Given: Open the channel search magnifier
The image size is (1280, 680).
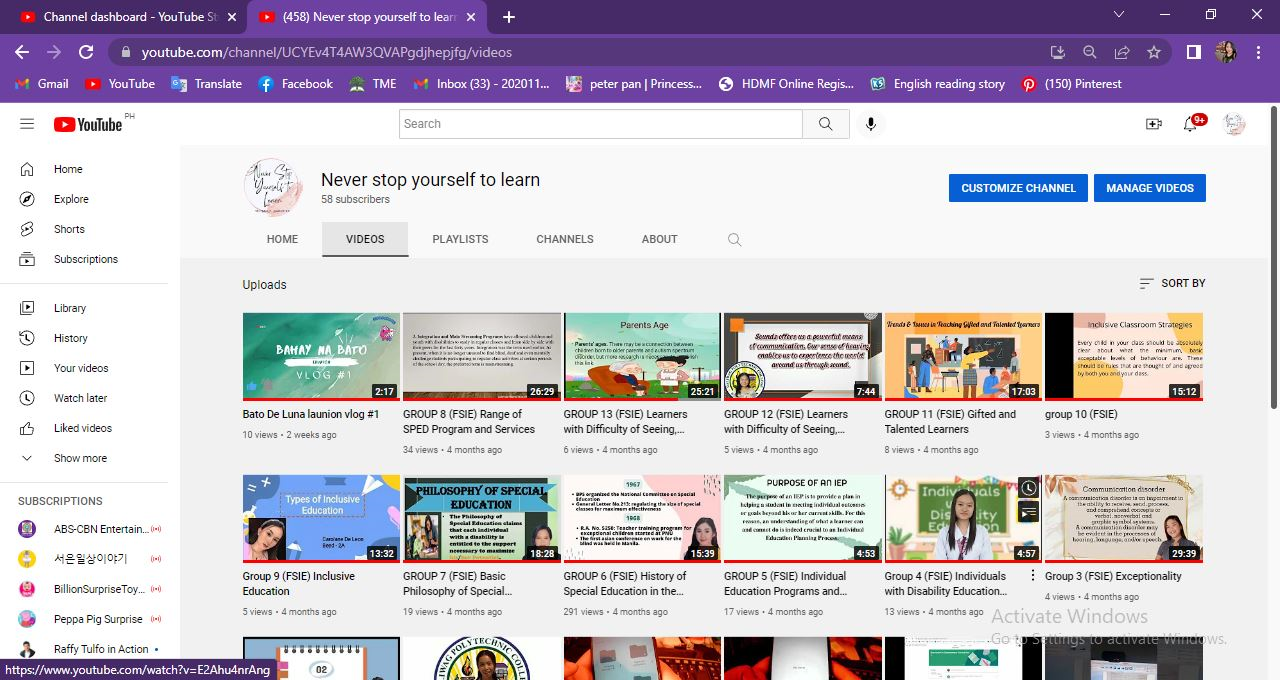Looking at the screenshot, I should pos(734,239).
